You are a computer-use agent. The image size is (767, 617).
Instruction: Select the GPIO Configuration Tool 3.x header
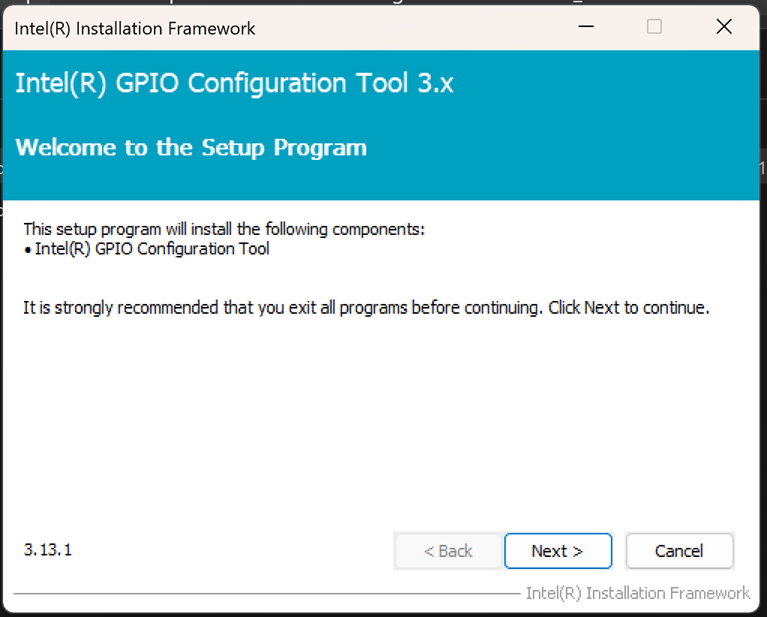click(234, 83)
